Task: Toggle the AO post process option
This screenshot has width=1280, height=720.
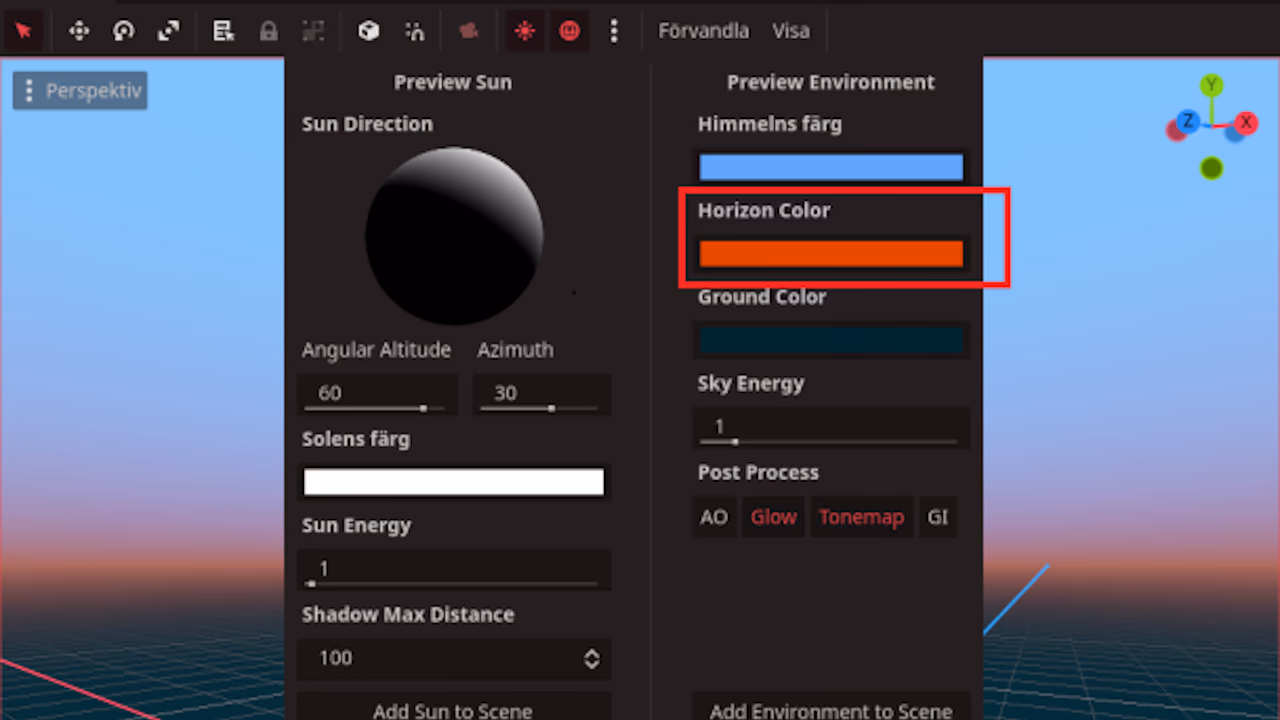Action: pos(714,517)
